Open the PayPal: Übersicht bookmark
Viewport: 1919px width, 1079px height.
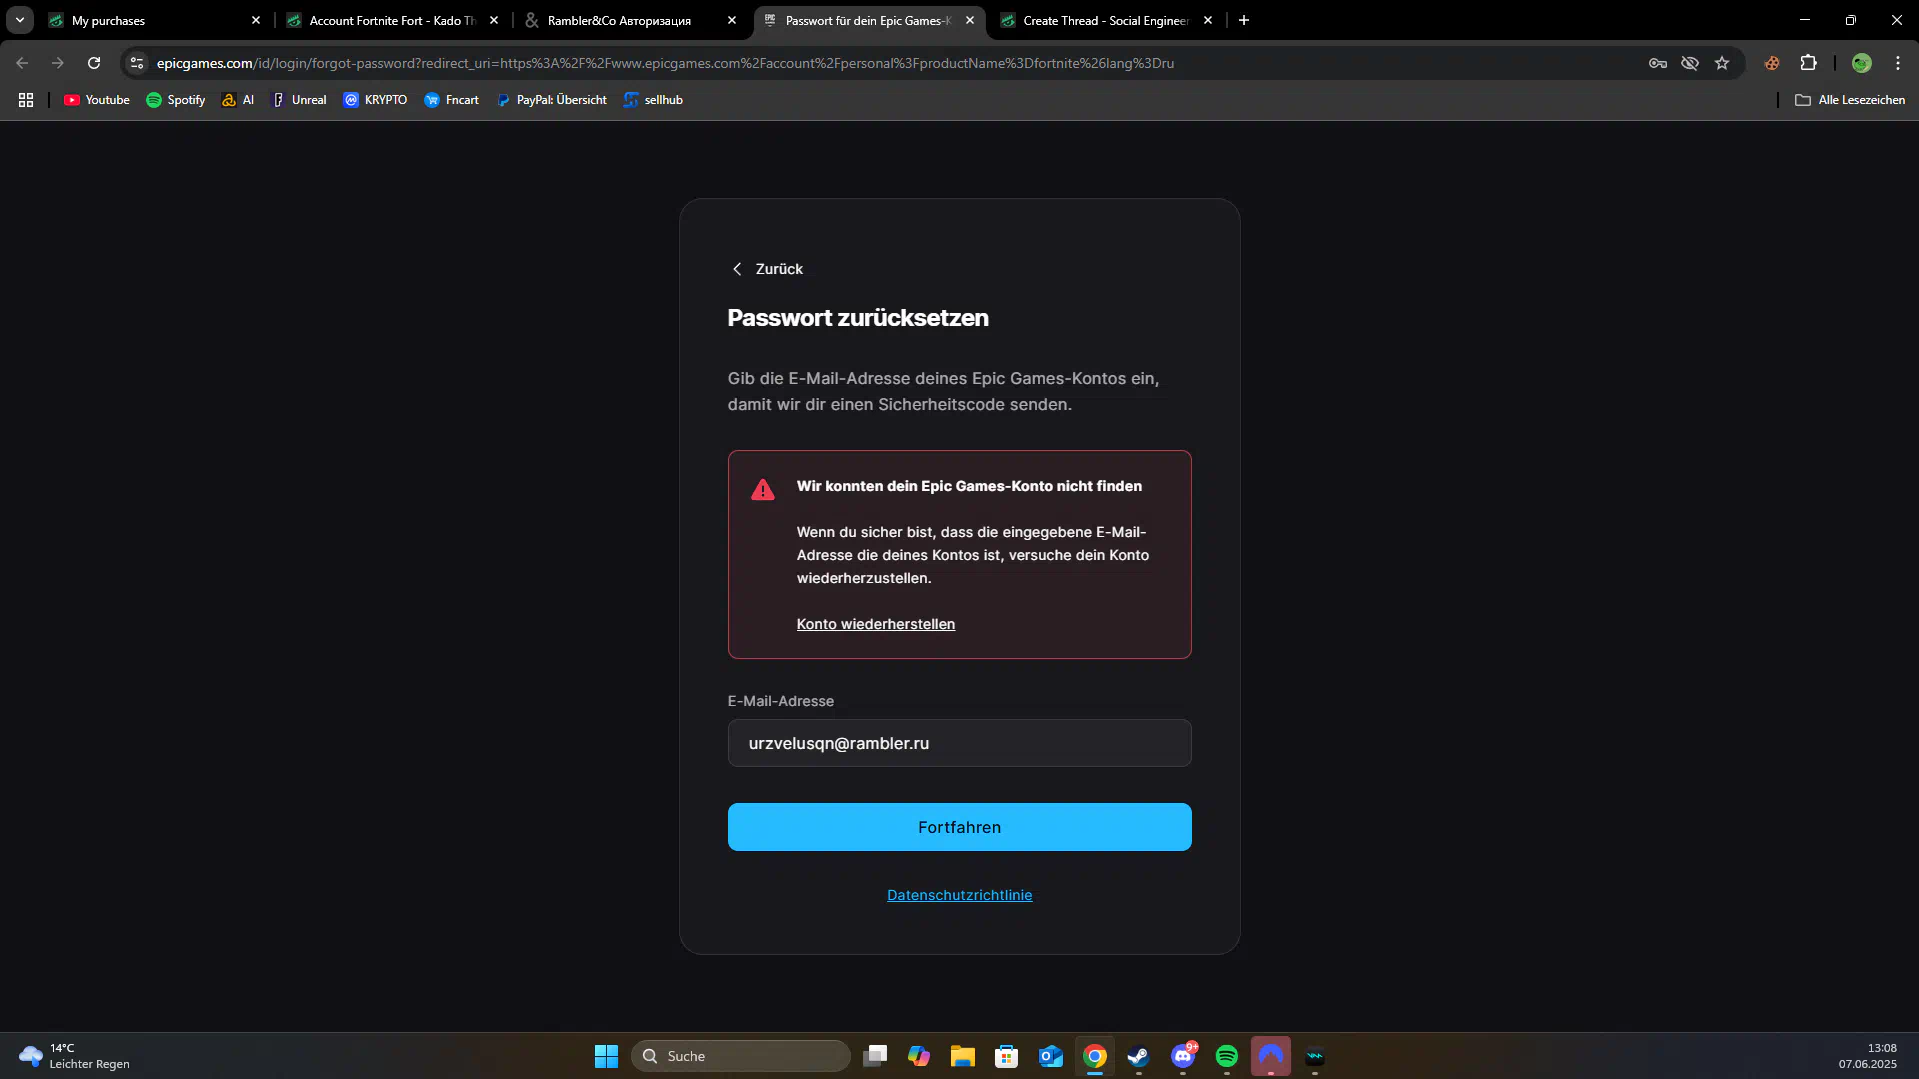tap(551, 100)
